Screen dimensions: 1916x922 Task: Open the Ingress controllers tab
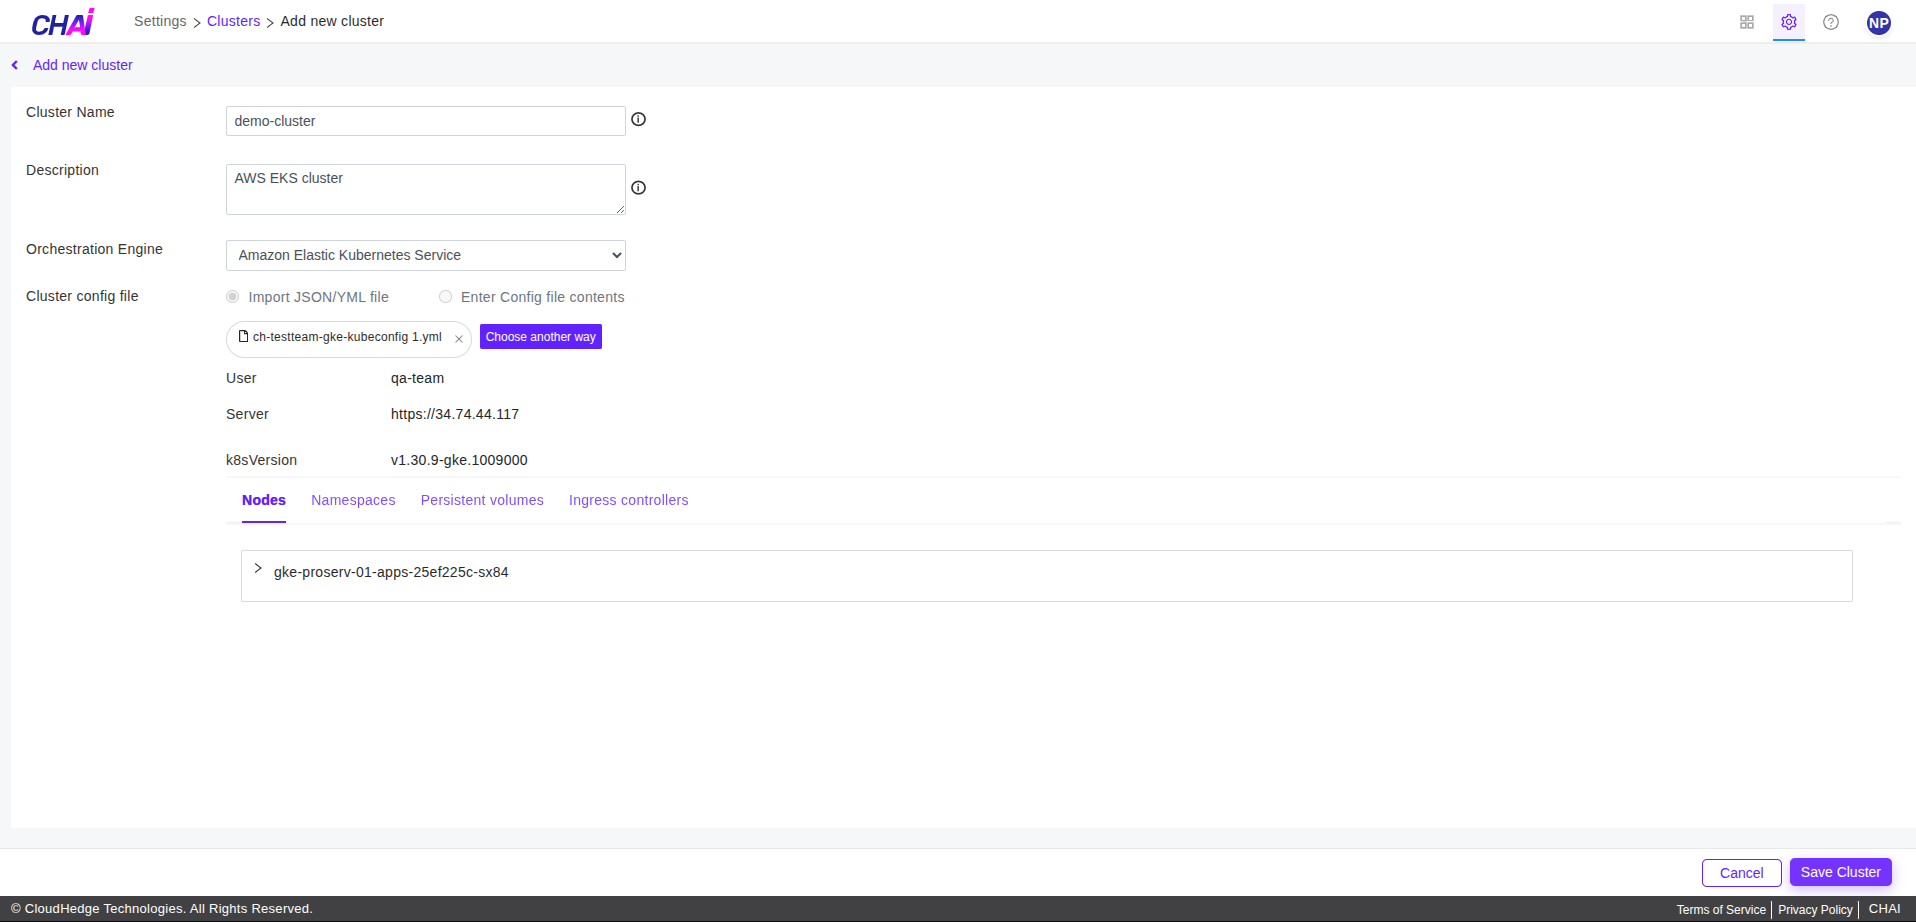628,500
